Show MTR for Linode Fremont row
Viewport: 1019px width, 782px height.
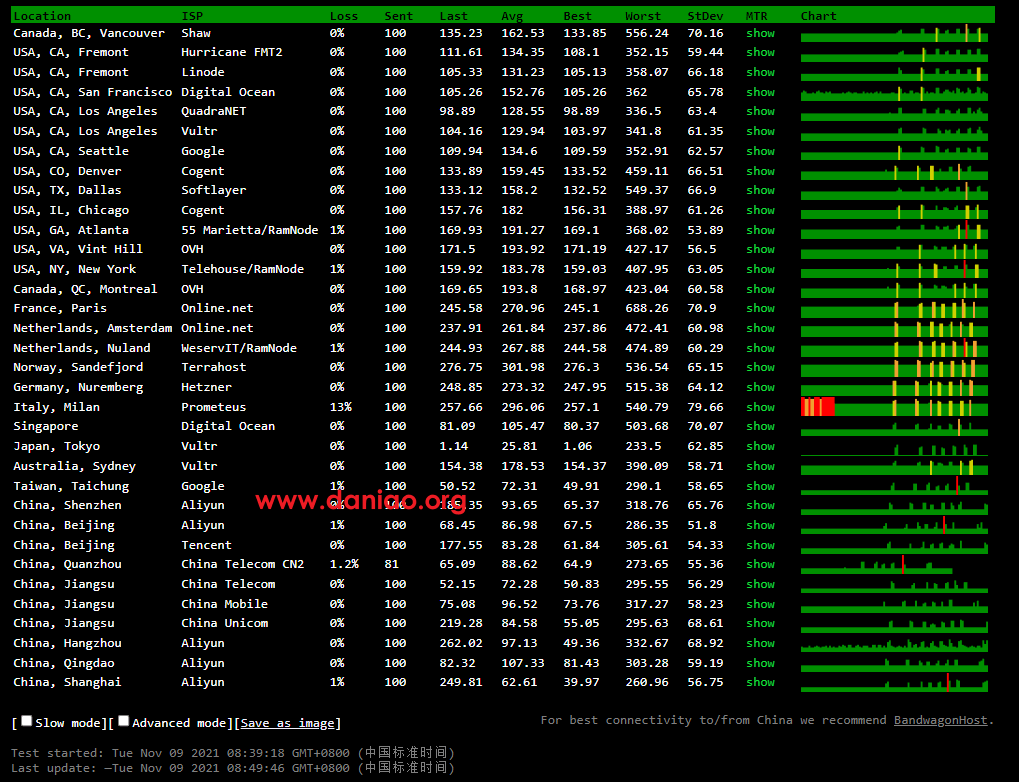pos(760,72)
